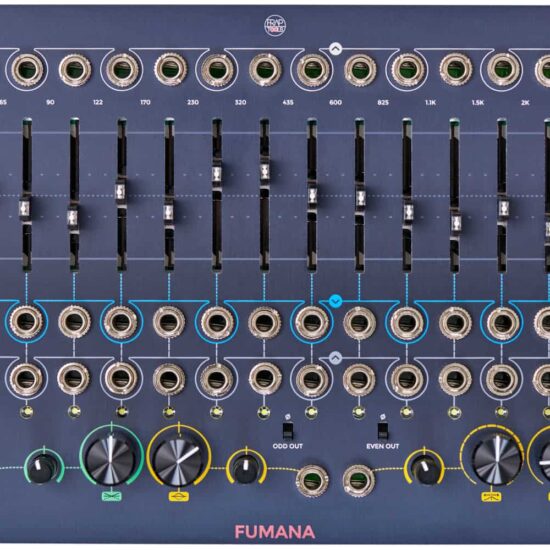Viewport: 550px width, 550px height.
Task: Click the EVEN OUT label text
Action: coord(383,446)
